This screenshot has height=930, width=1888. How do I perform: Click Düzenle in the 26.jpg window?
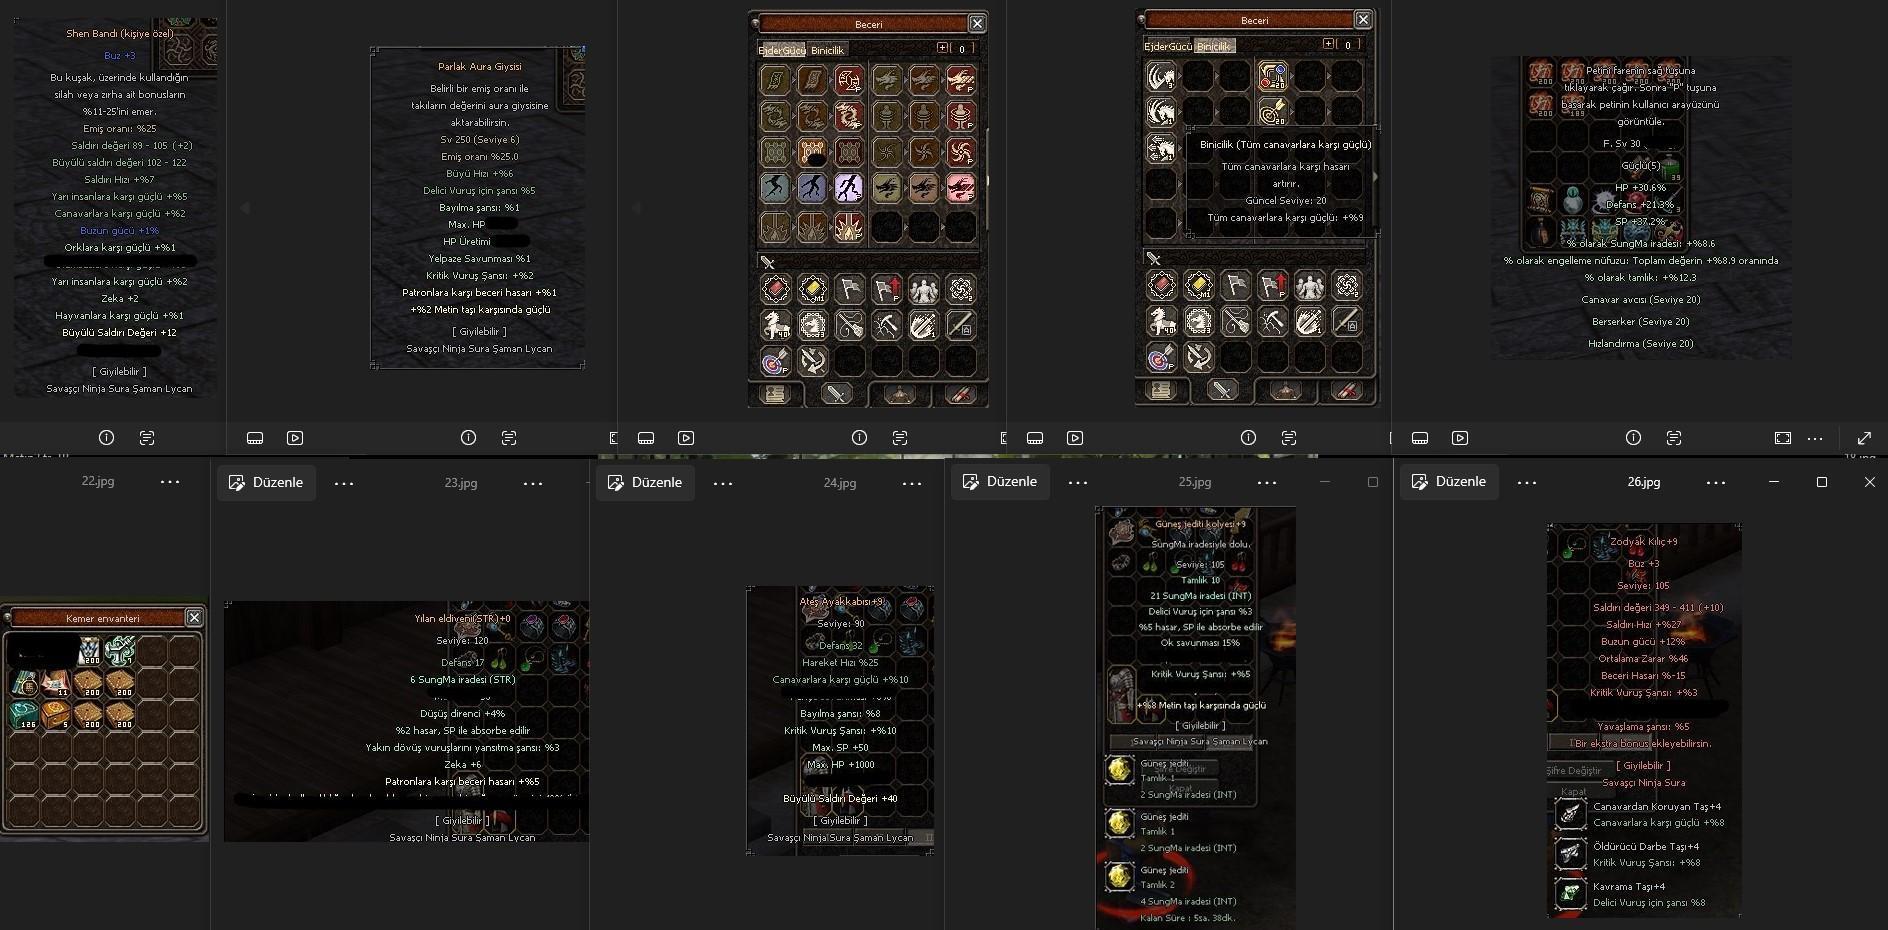tap(1449, 482)
